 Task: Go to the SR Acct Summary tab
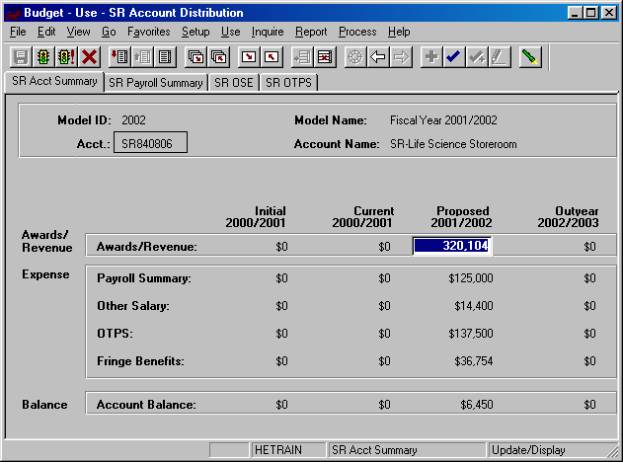[53, 82]
